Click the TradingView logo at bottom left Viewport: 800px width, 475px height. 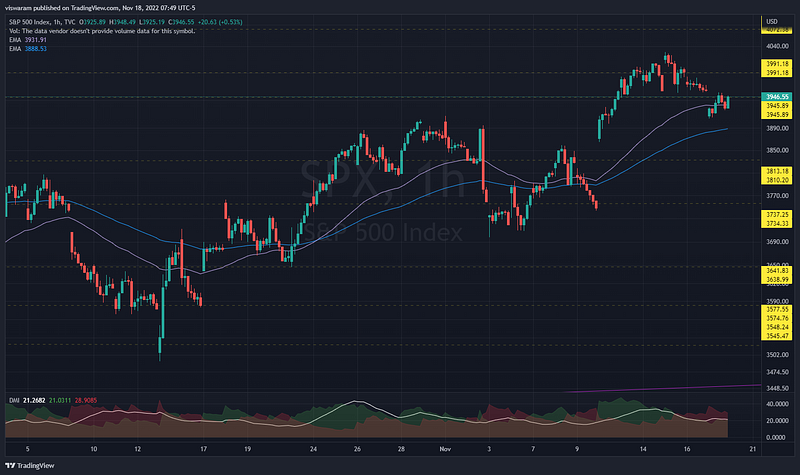(30, 465)
